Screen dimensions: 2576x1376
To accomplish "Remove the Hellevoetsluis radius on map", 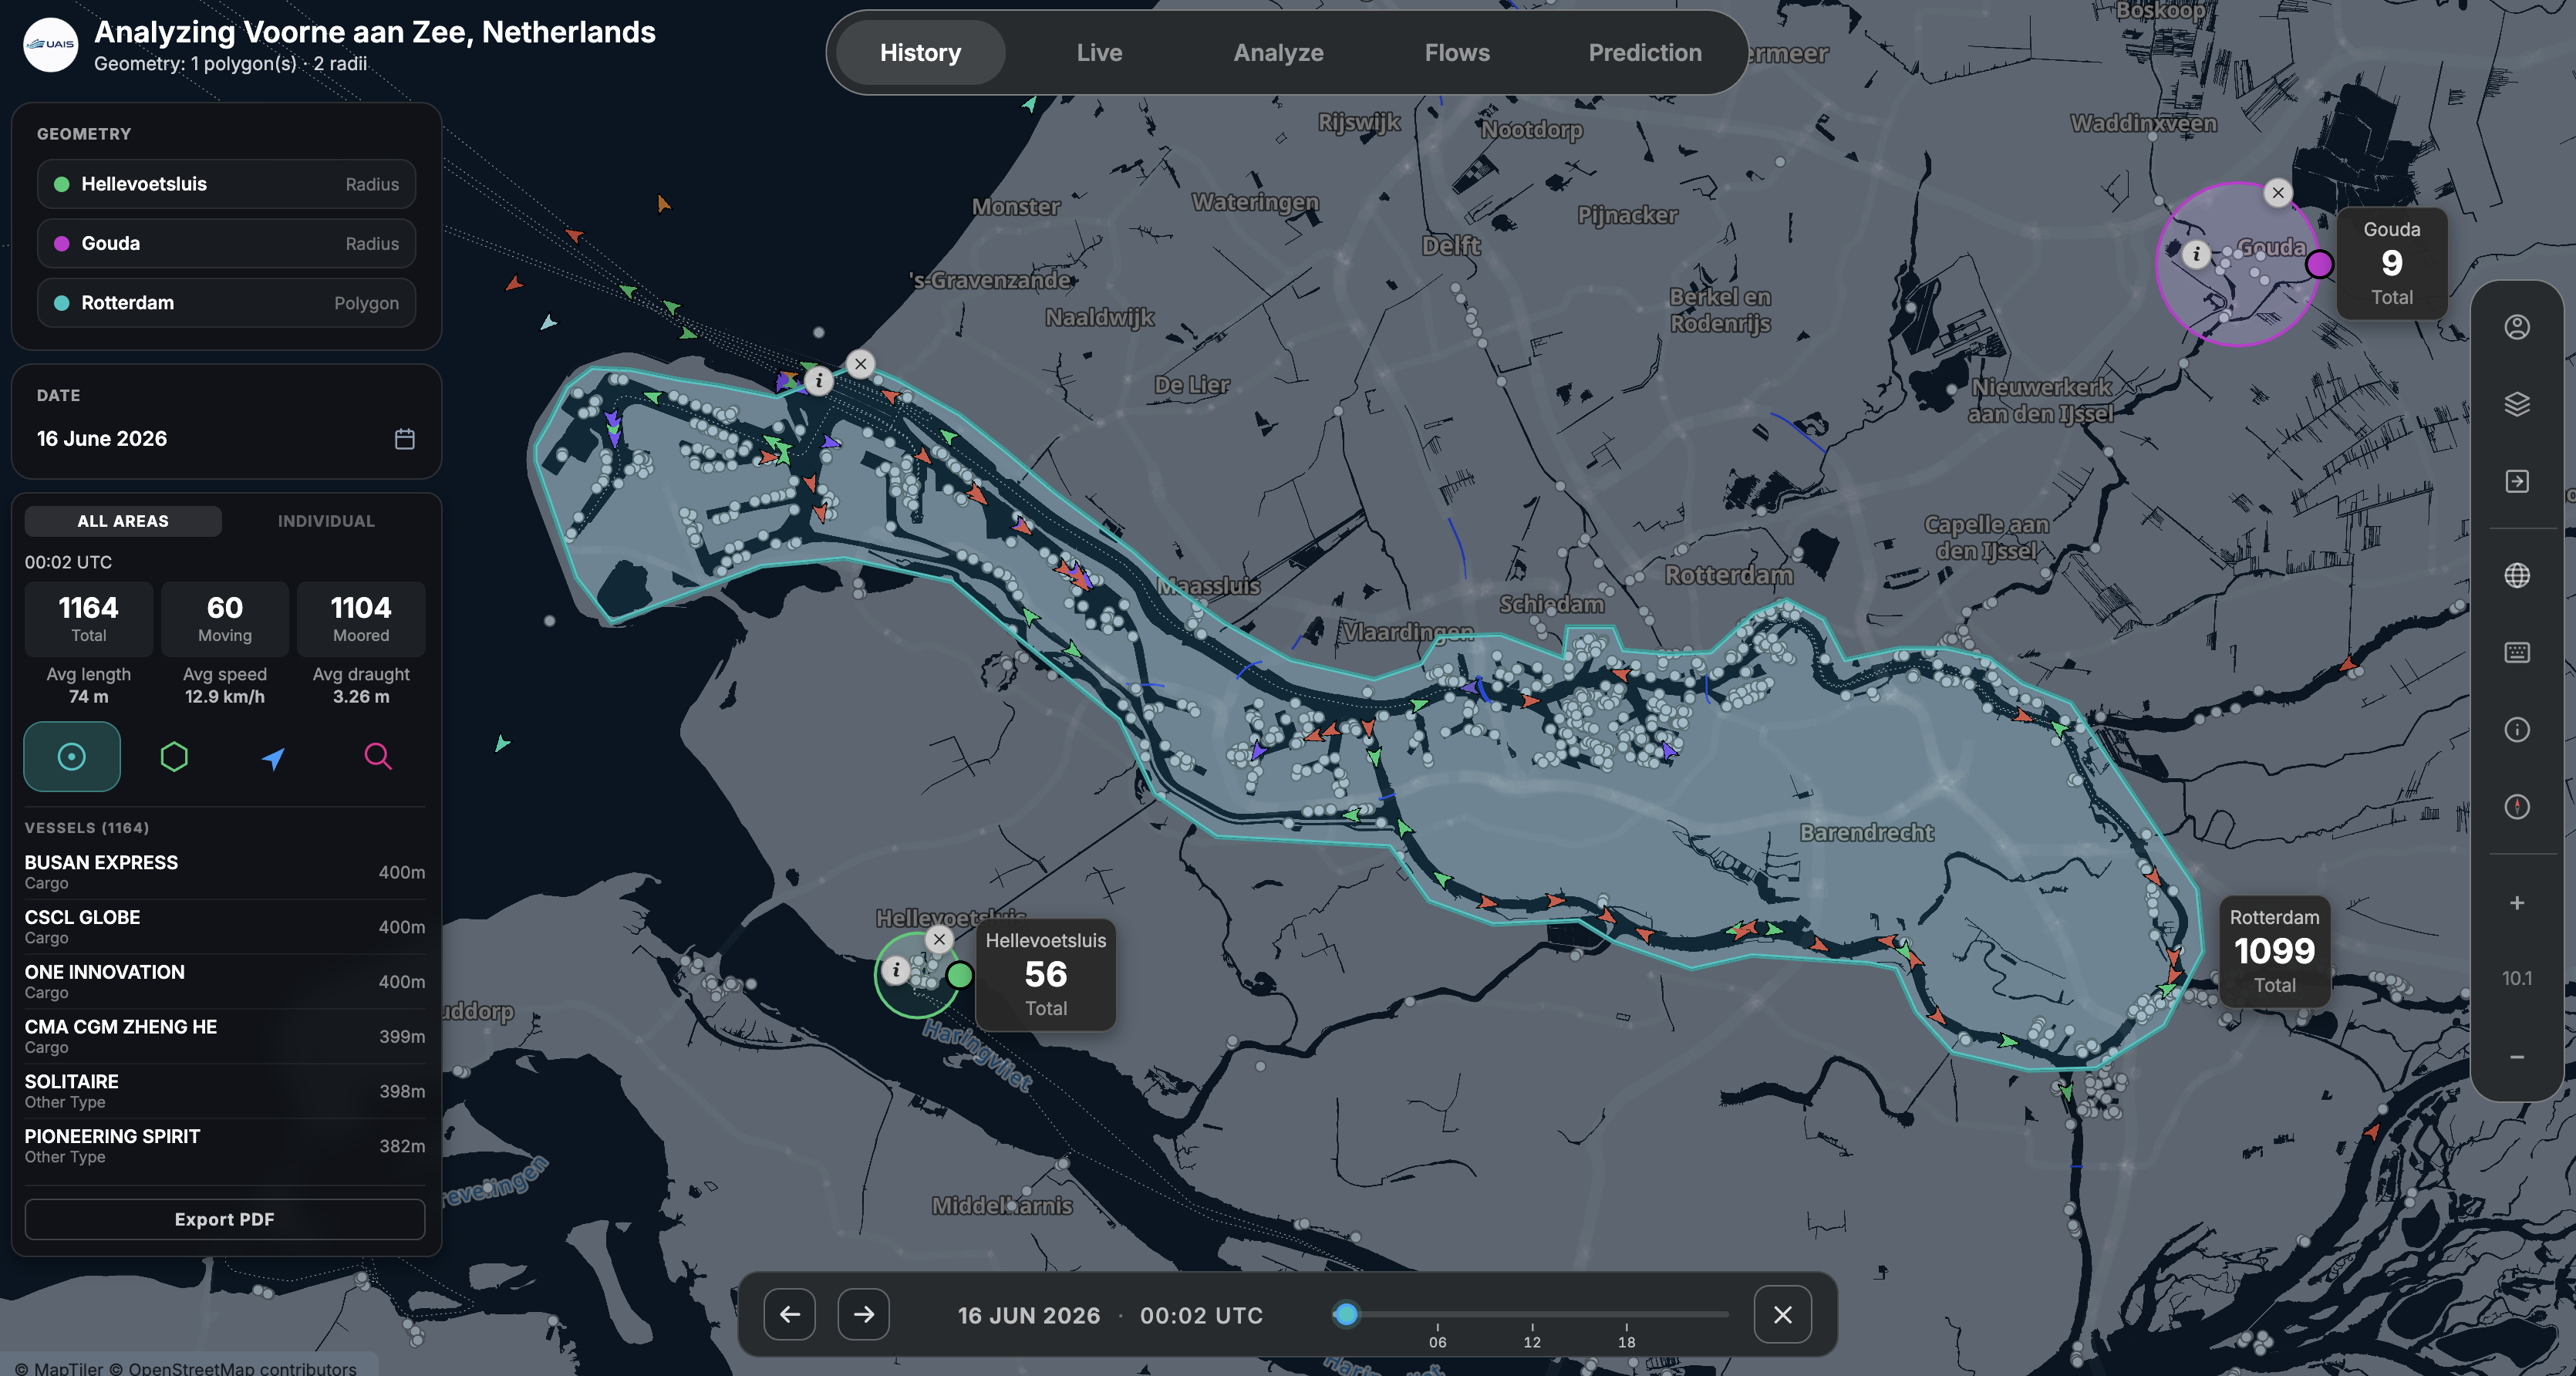I will [939, 939].
